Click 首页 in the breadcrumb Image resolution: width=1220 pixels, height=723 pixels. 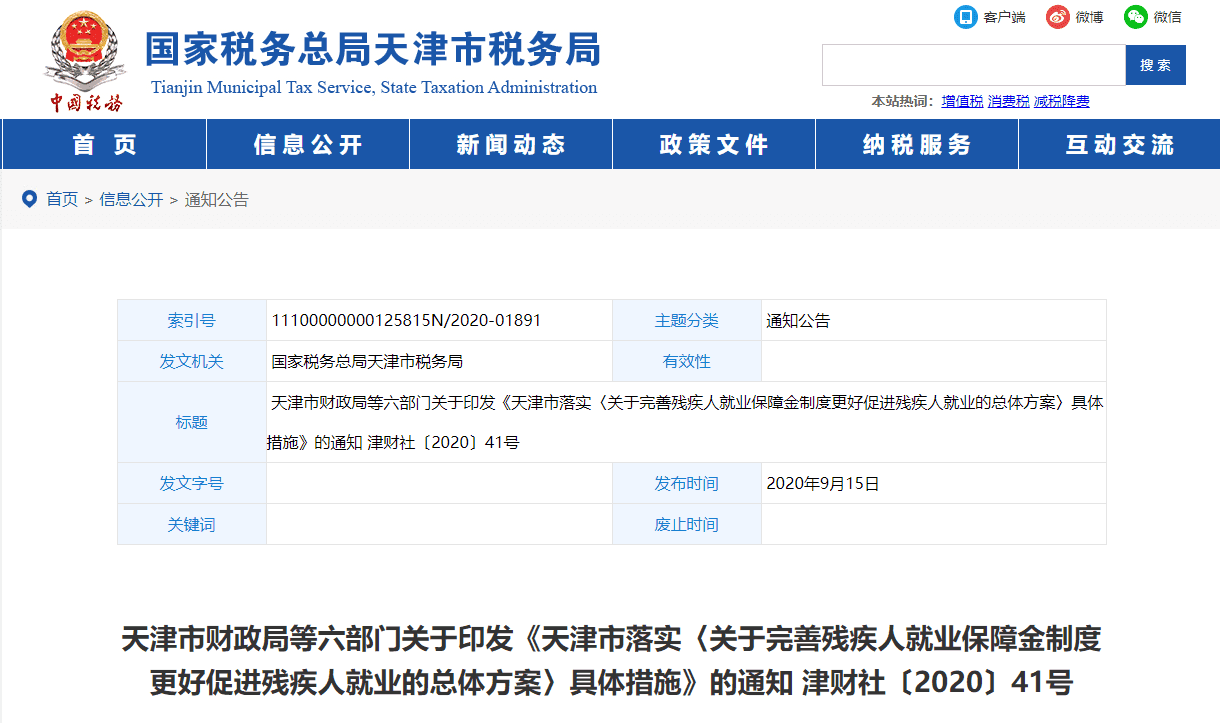click(x=62, y=199)
